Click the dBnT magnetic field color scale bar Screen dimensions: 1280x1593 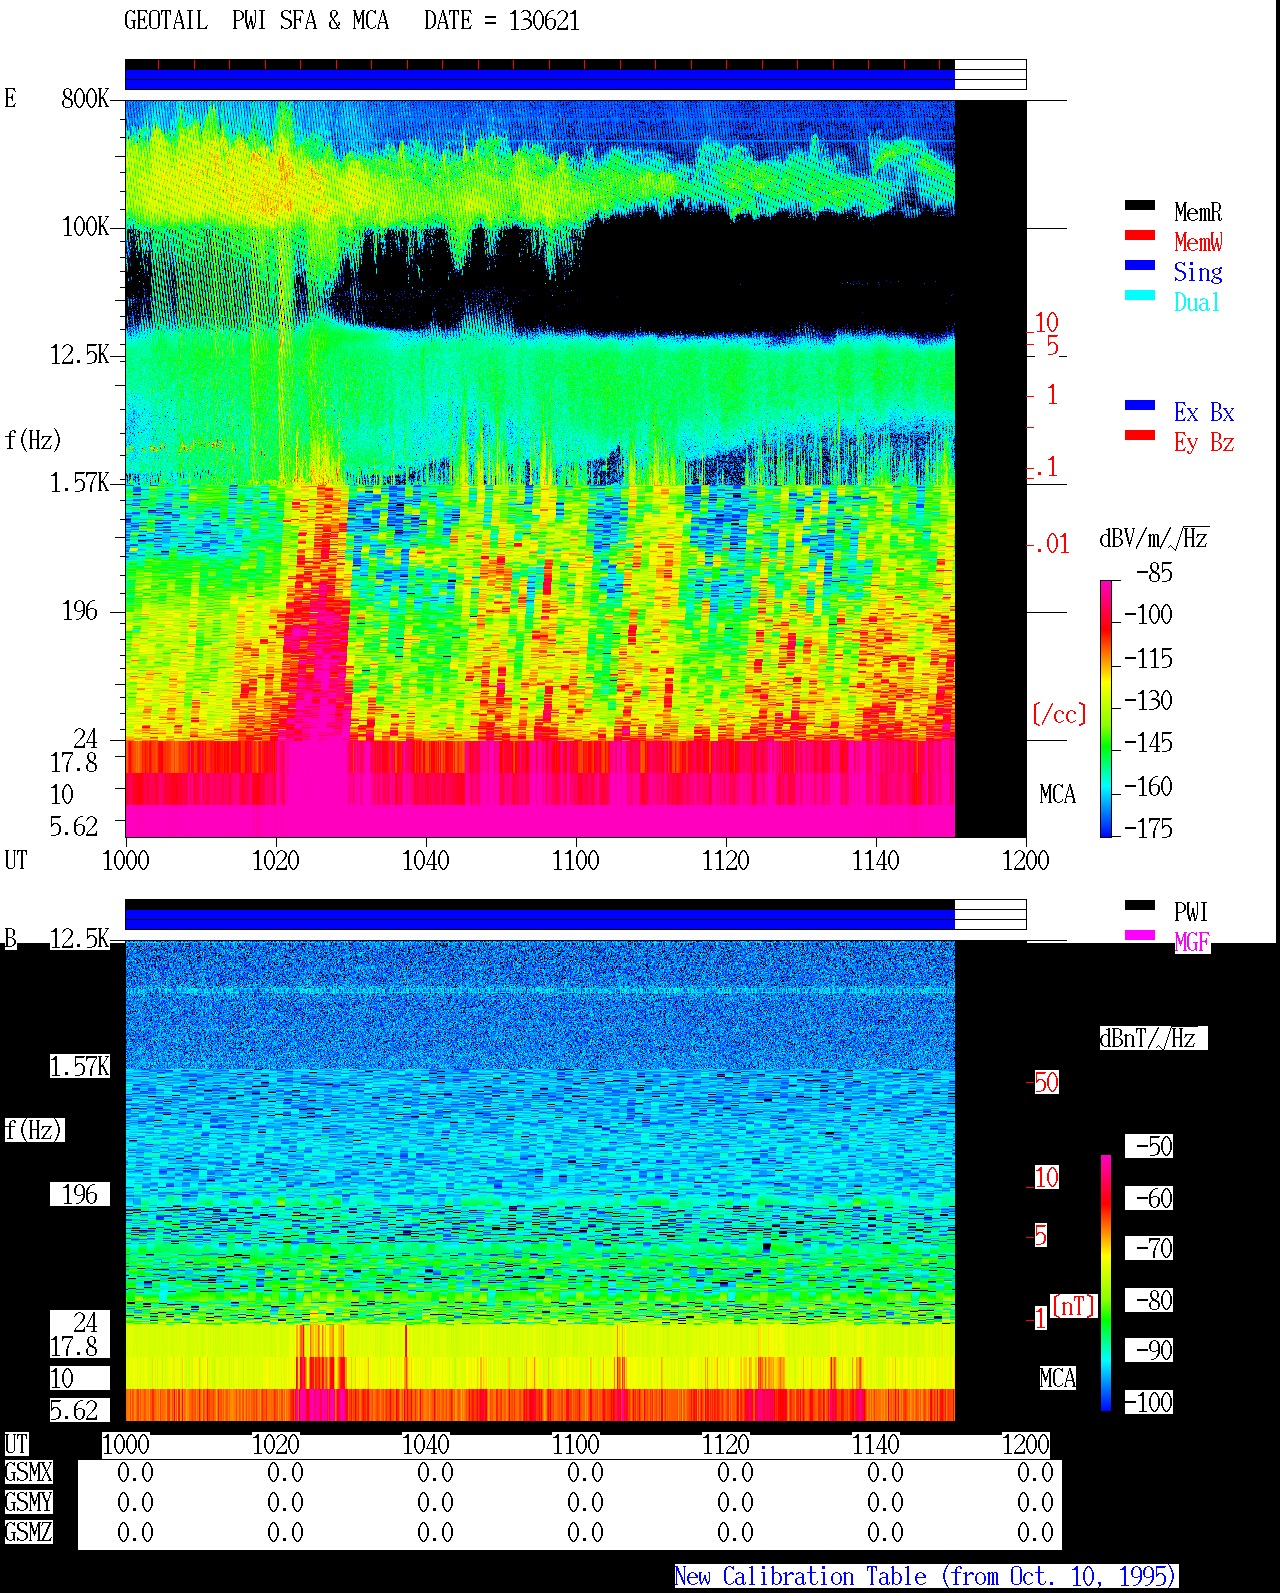point(1106,1282)
